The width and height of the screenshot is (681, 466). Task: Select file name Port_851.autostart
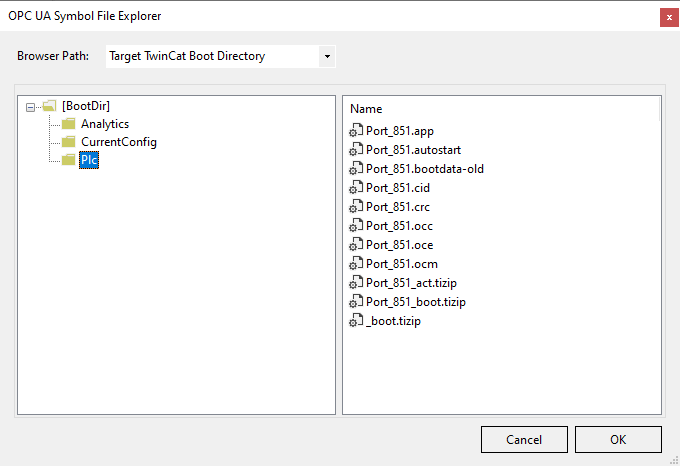(413, 150)
